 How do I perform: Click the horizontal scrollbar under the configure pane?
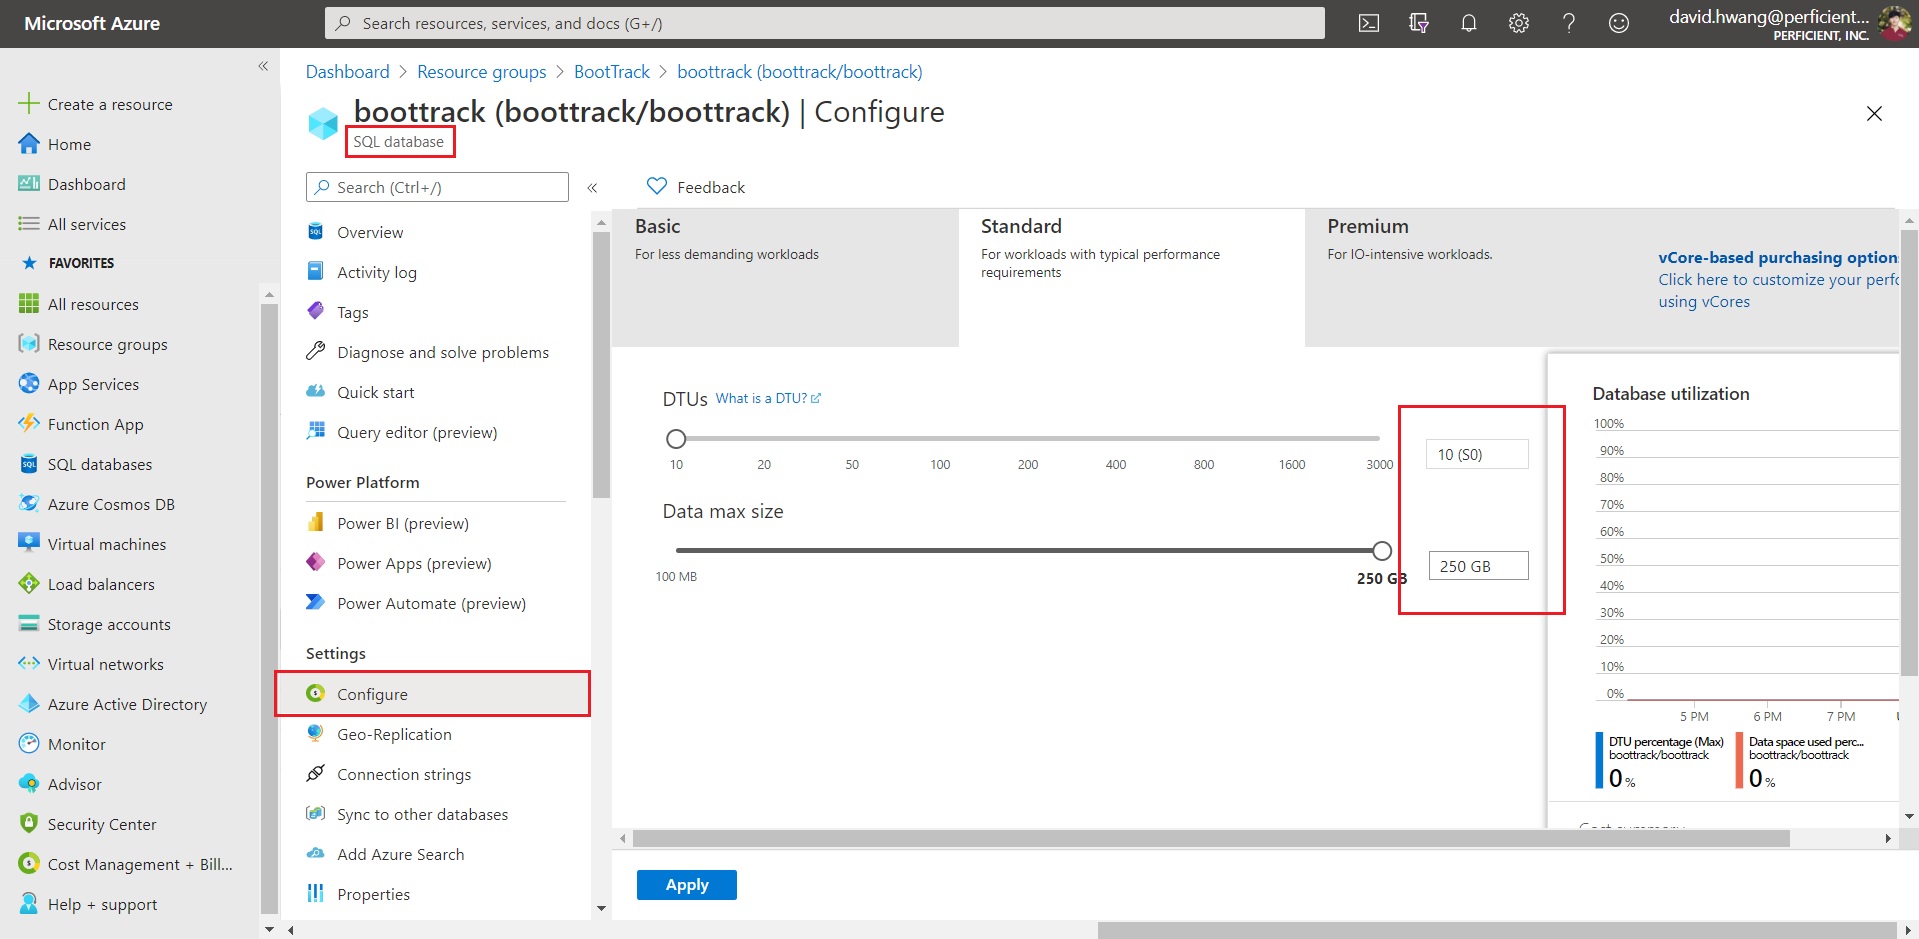coord(1211,838)
